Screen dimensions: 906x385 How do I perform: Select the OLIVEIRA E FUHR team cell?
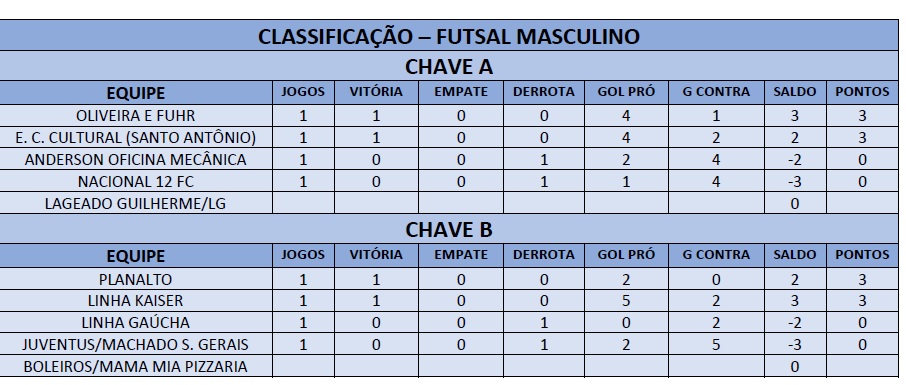[x=136, y=116]
